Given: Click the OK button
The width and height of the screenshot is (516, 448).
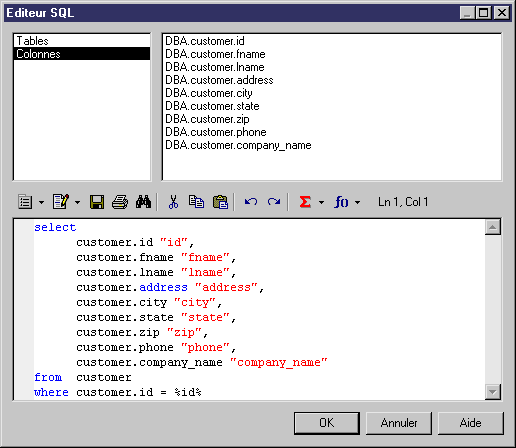Looking at the screenshot, I should (x=327, y=423).
